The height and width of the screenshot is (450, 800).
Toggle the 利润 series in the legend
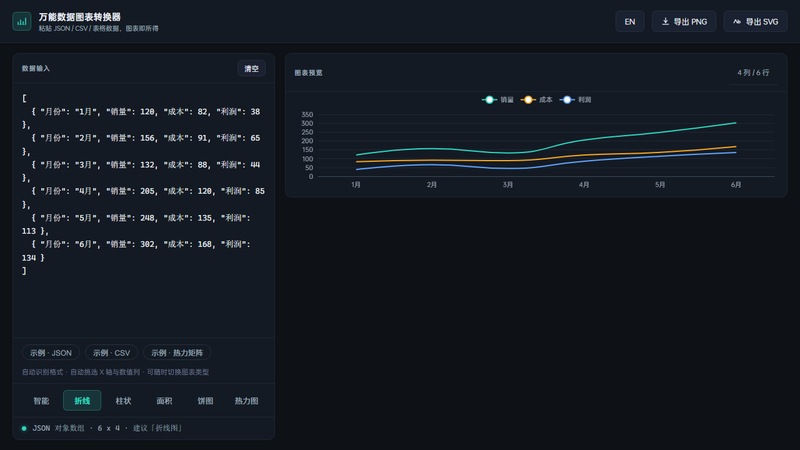pyautogui.click(x=575, y=99)
